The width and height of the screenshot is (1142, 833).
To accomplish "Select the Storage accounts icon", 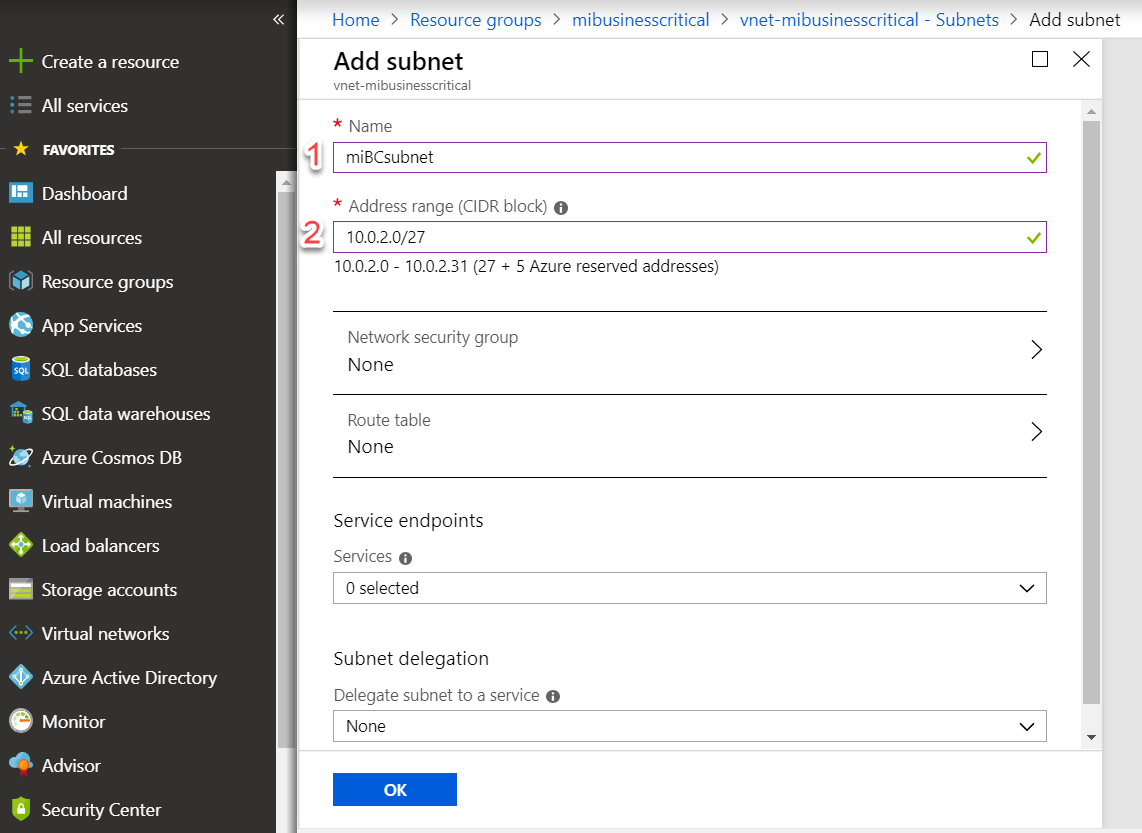I will 21,590.
